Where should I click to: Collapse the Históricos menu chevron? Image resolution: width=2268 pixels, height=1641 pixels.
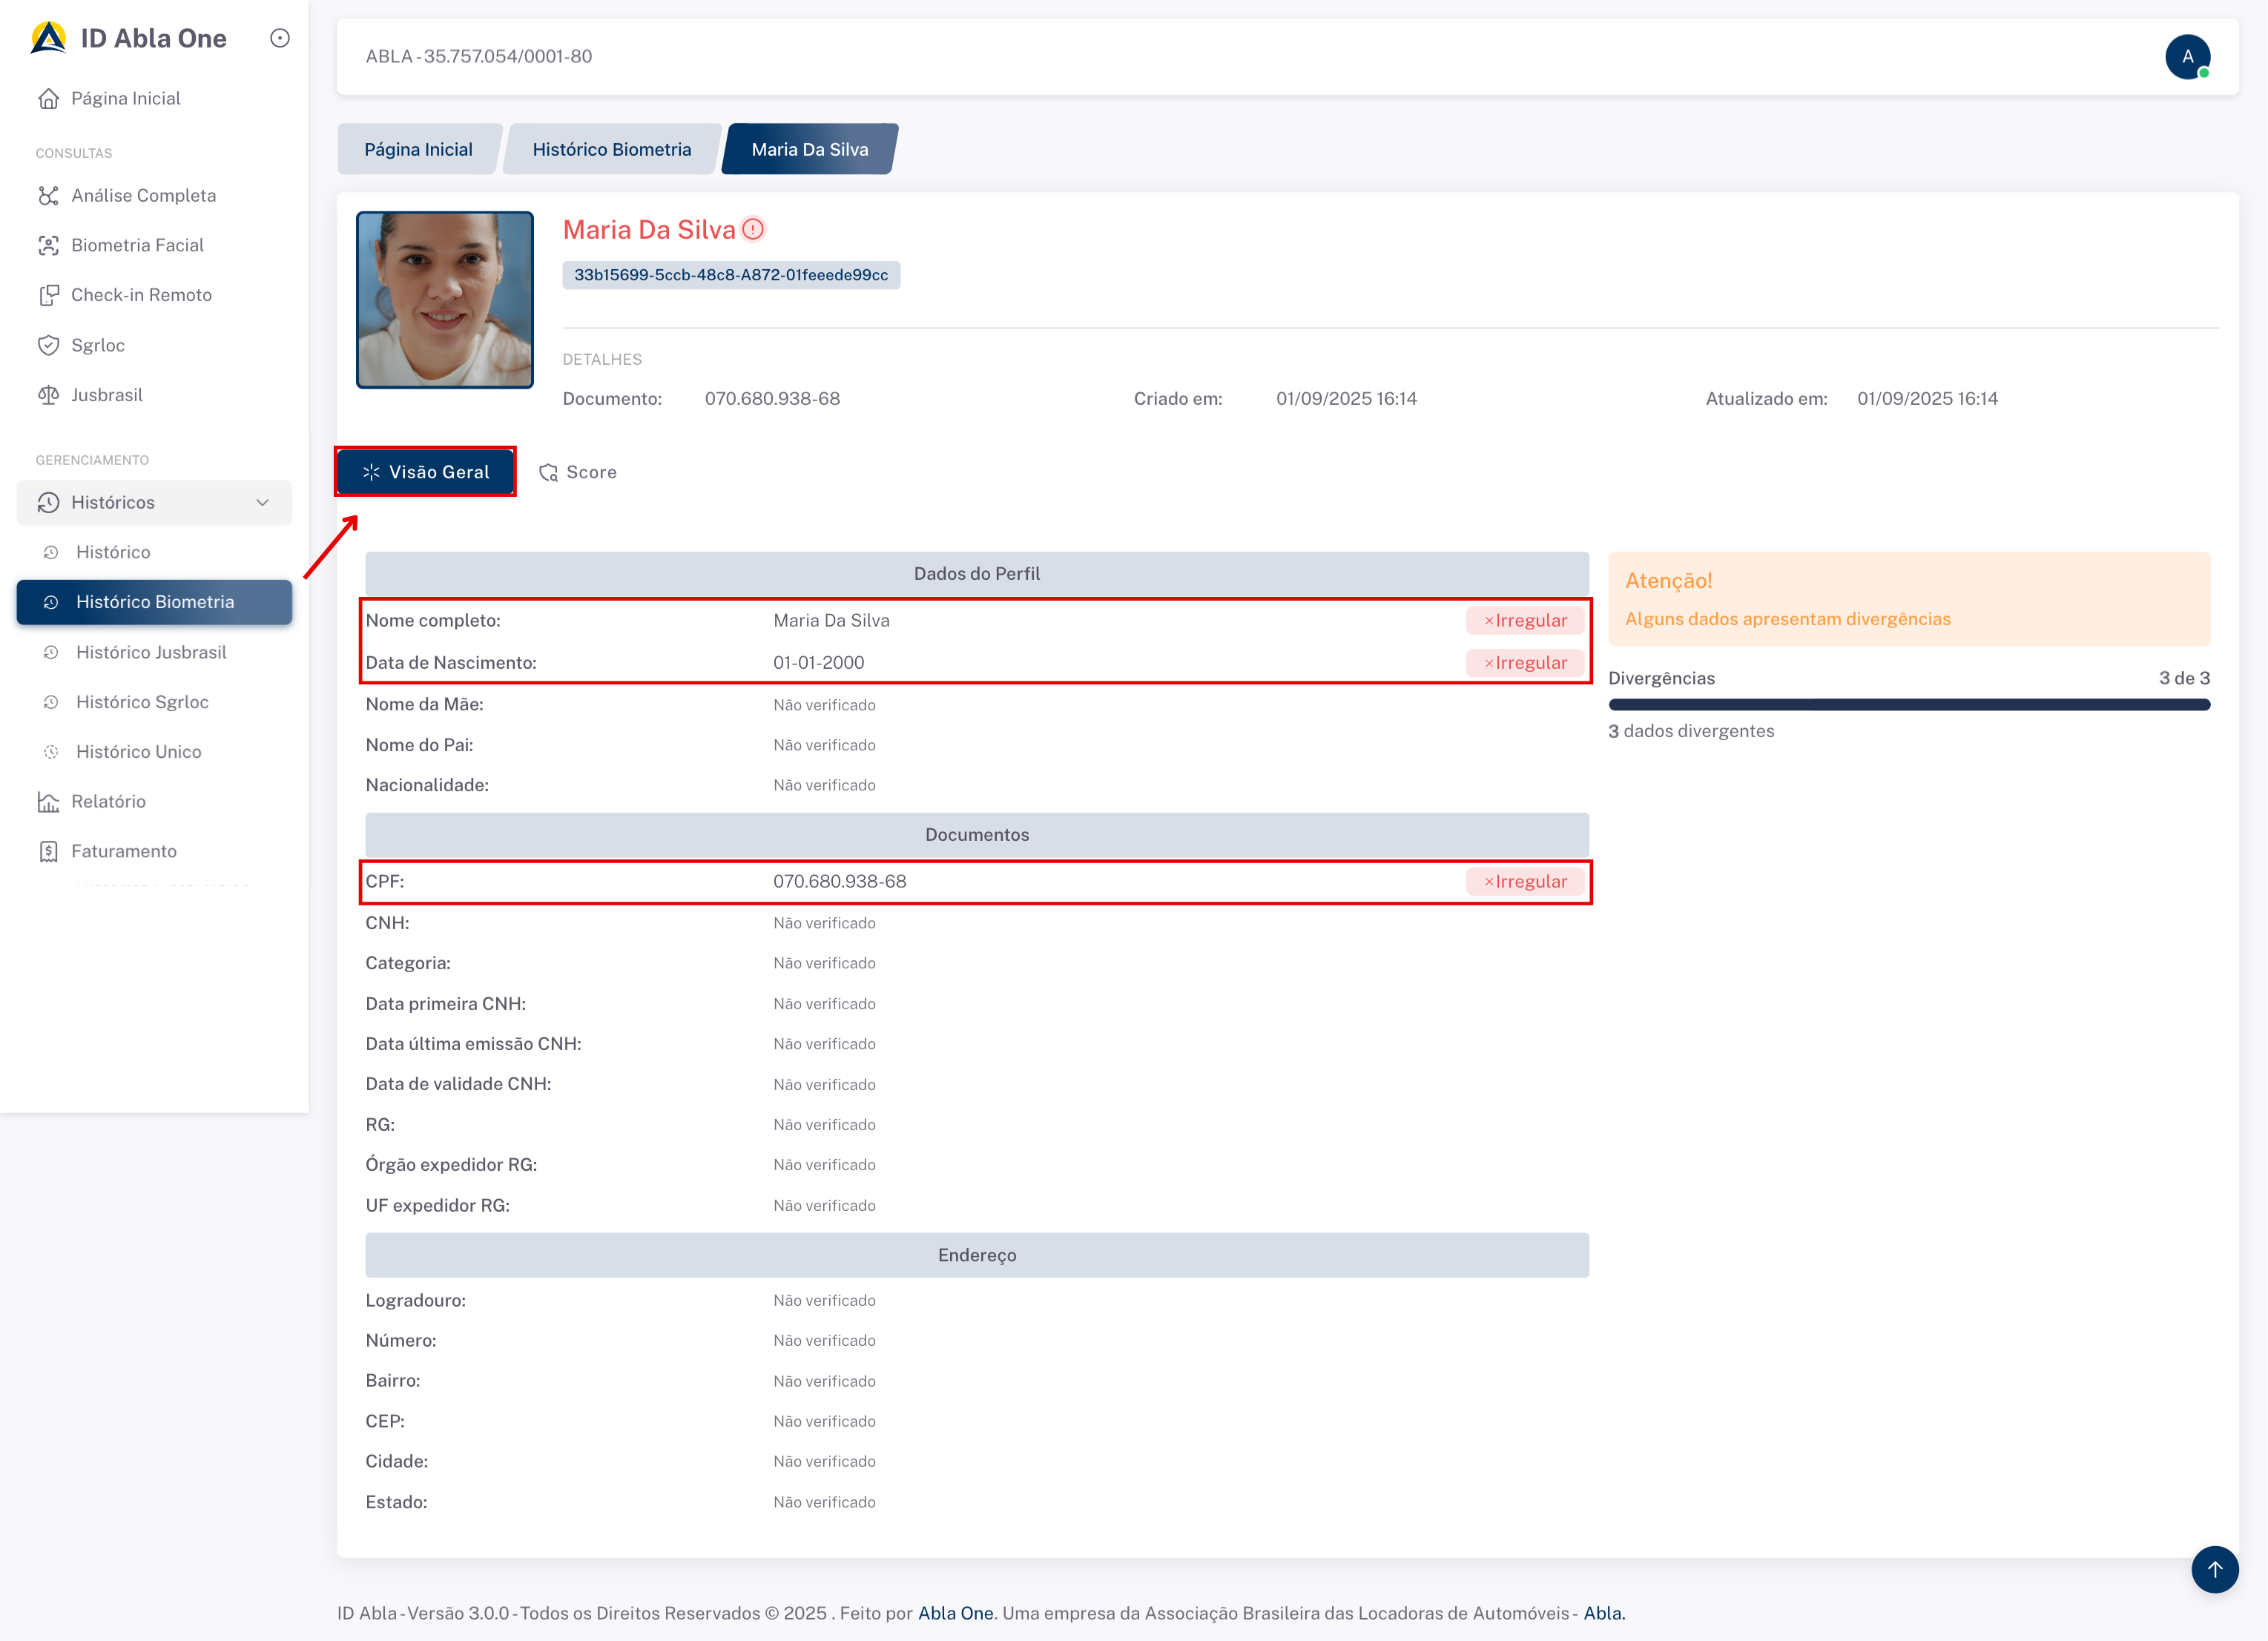click(x=262, y=502)
